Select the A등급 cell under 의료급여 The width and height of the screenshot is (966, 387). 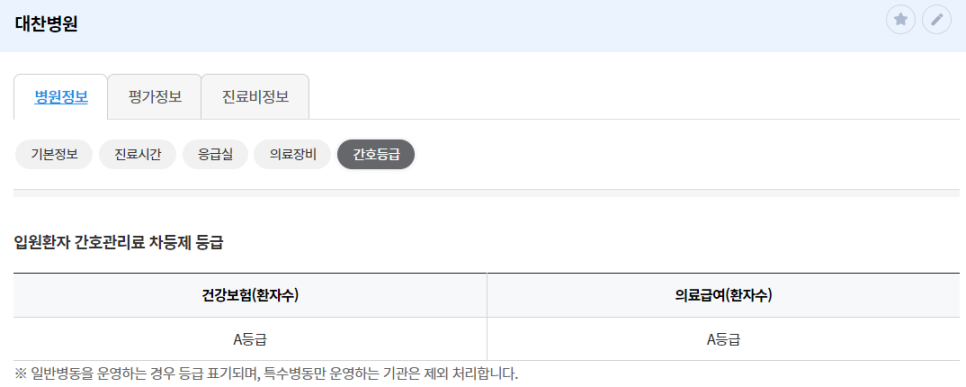[723, 339]
